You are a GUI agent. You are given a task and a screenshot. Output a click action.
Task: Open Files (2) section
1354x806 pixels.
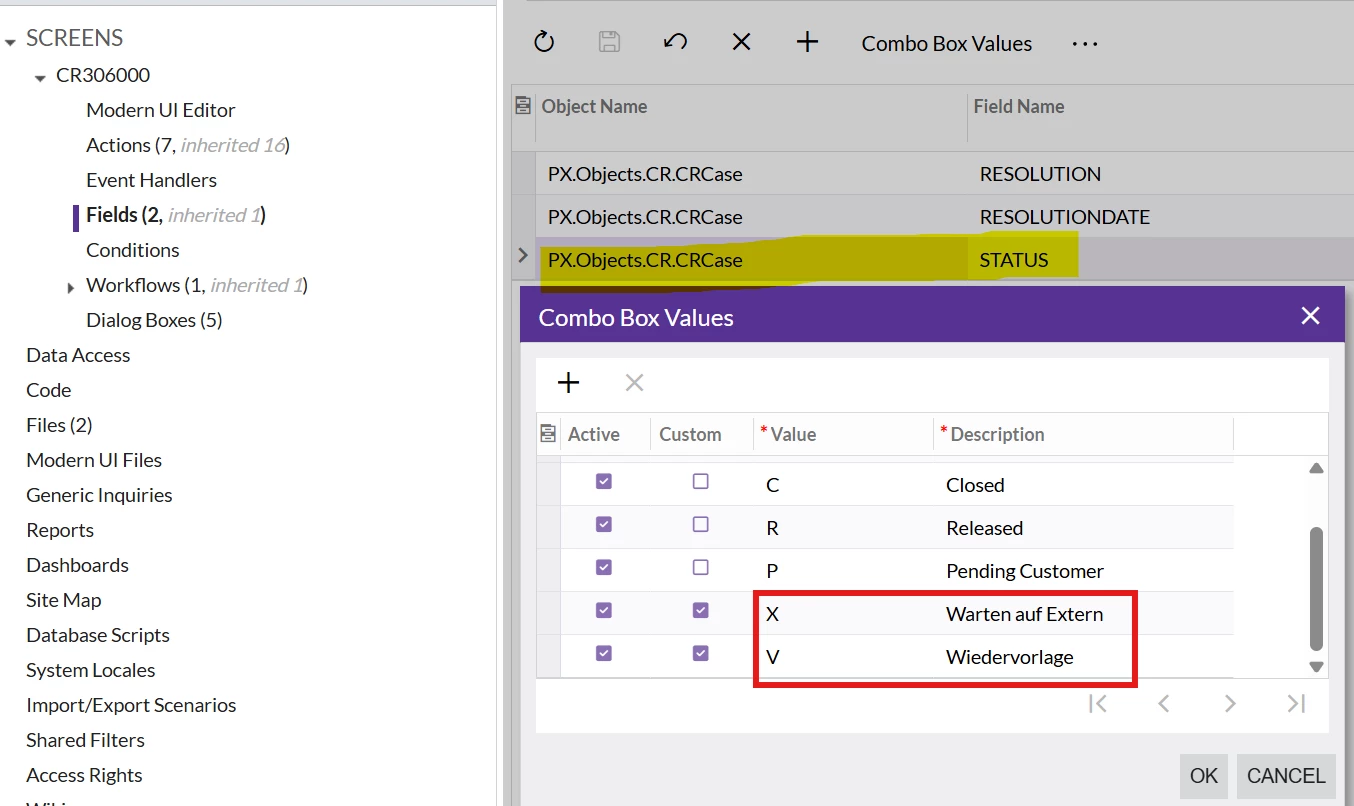59,425
